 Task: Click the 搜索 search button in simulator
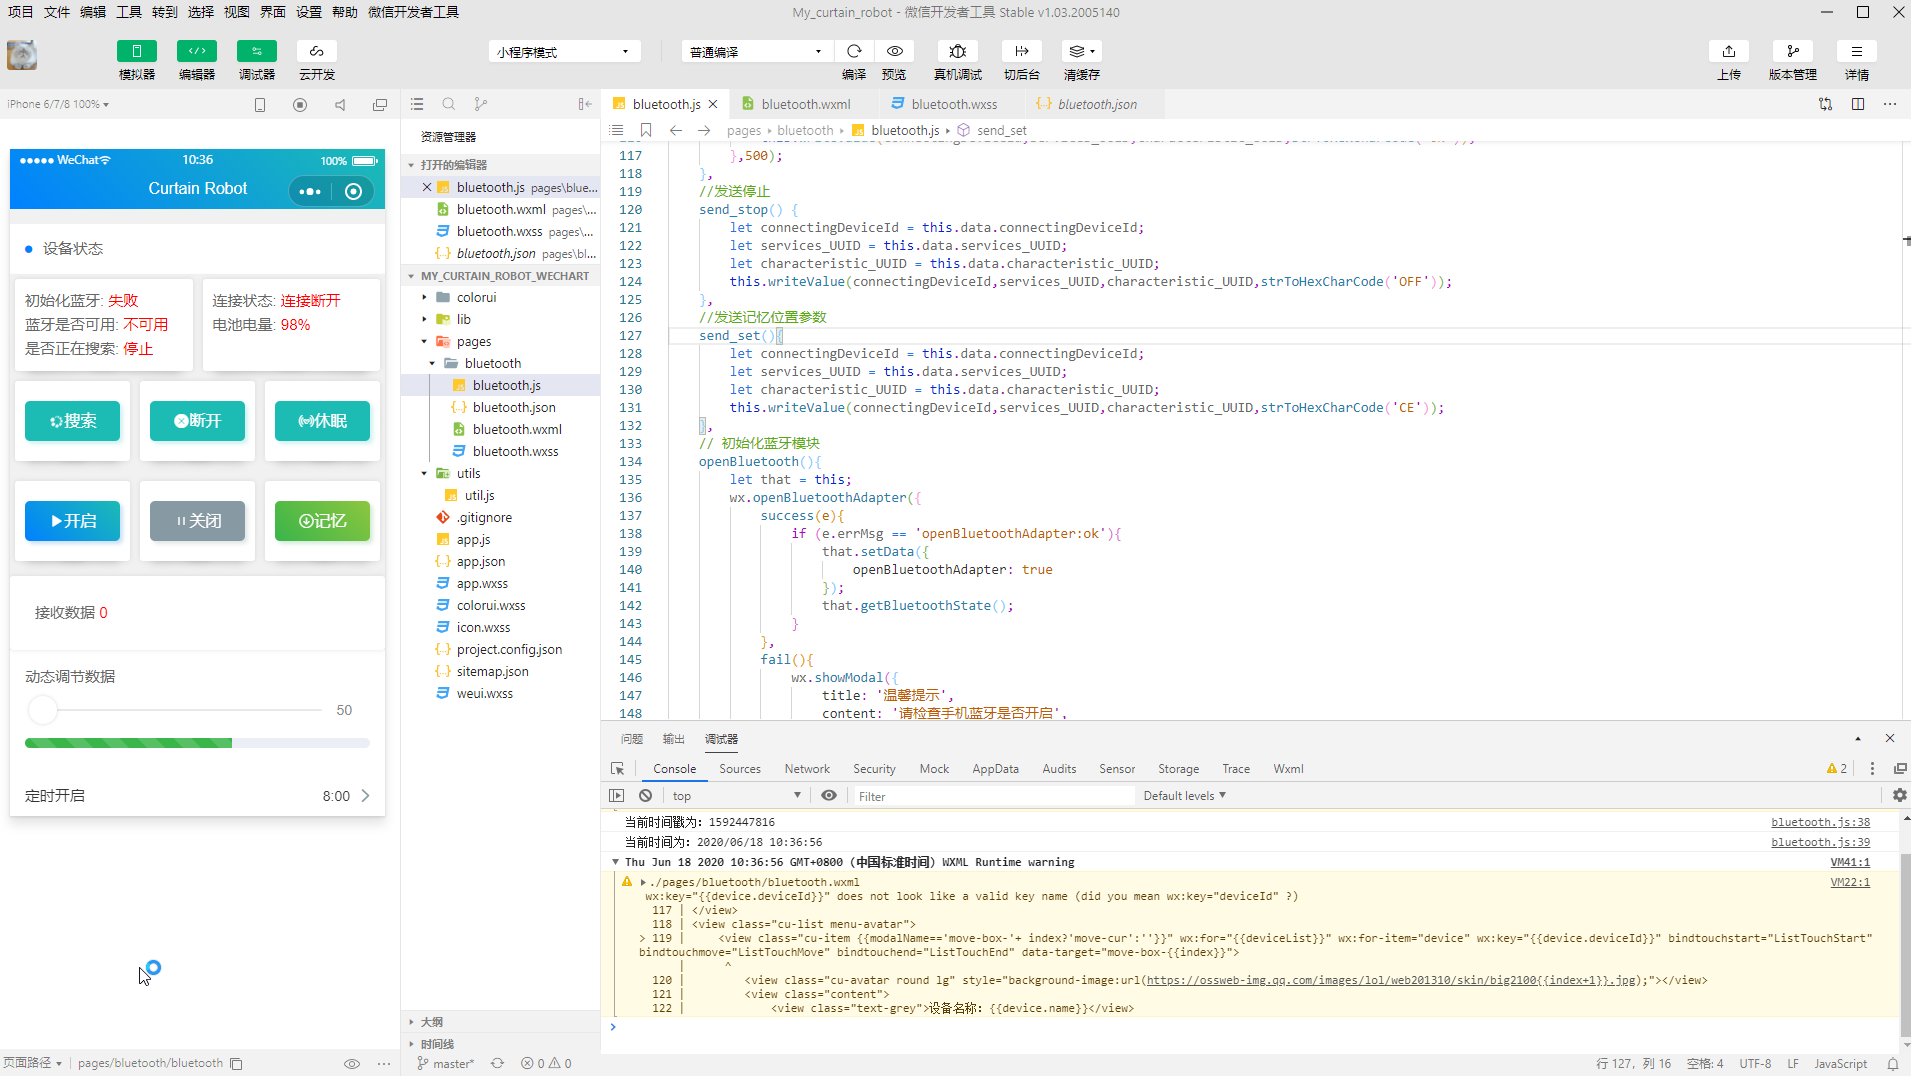(x=72, y=421)
